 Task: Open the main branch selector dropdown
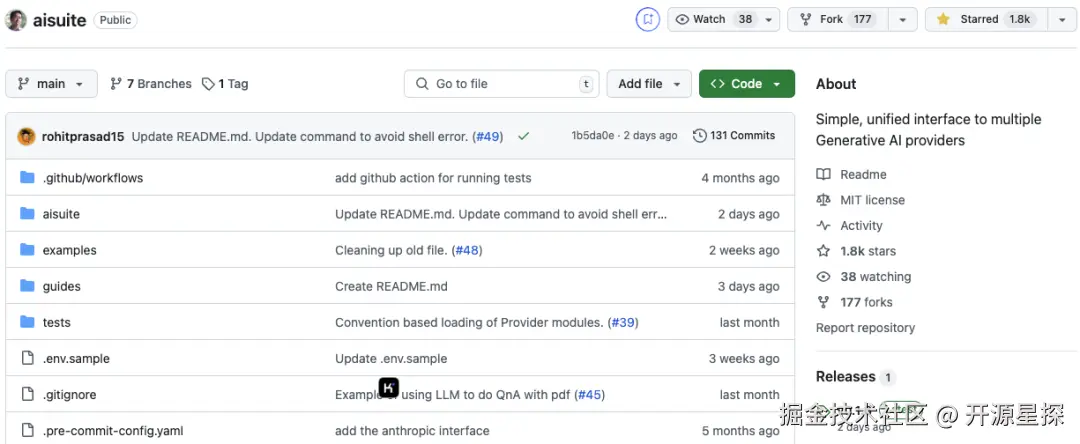[52, 84]
